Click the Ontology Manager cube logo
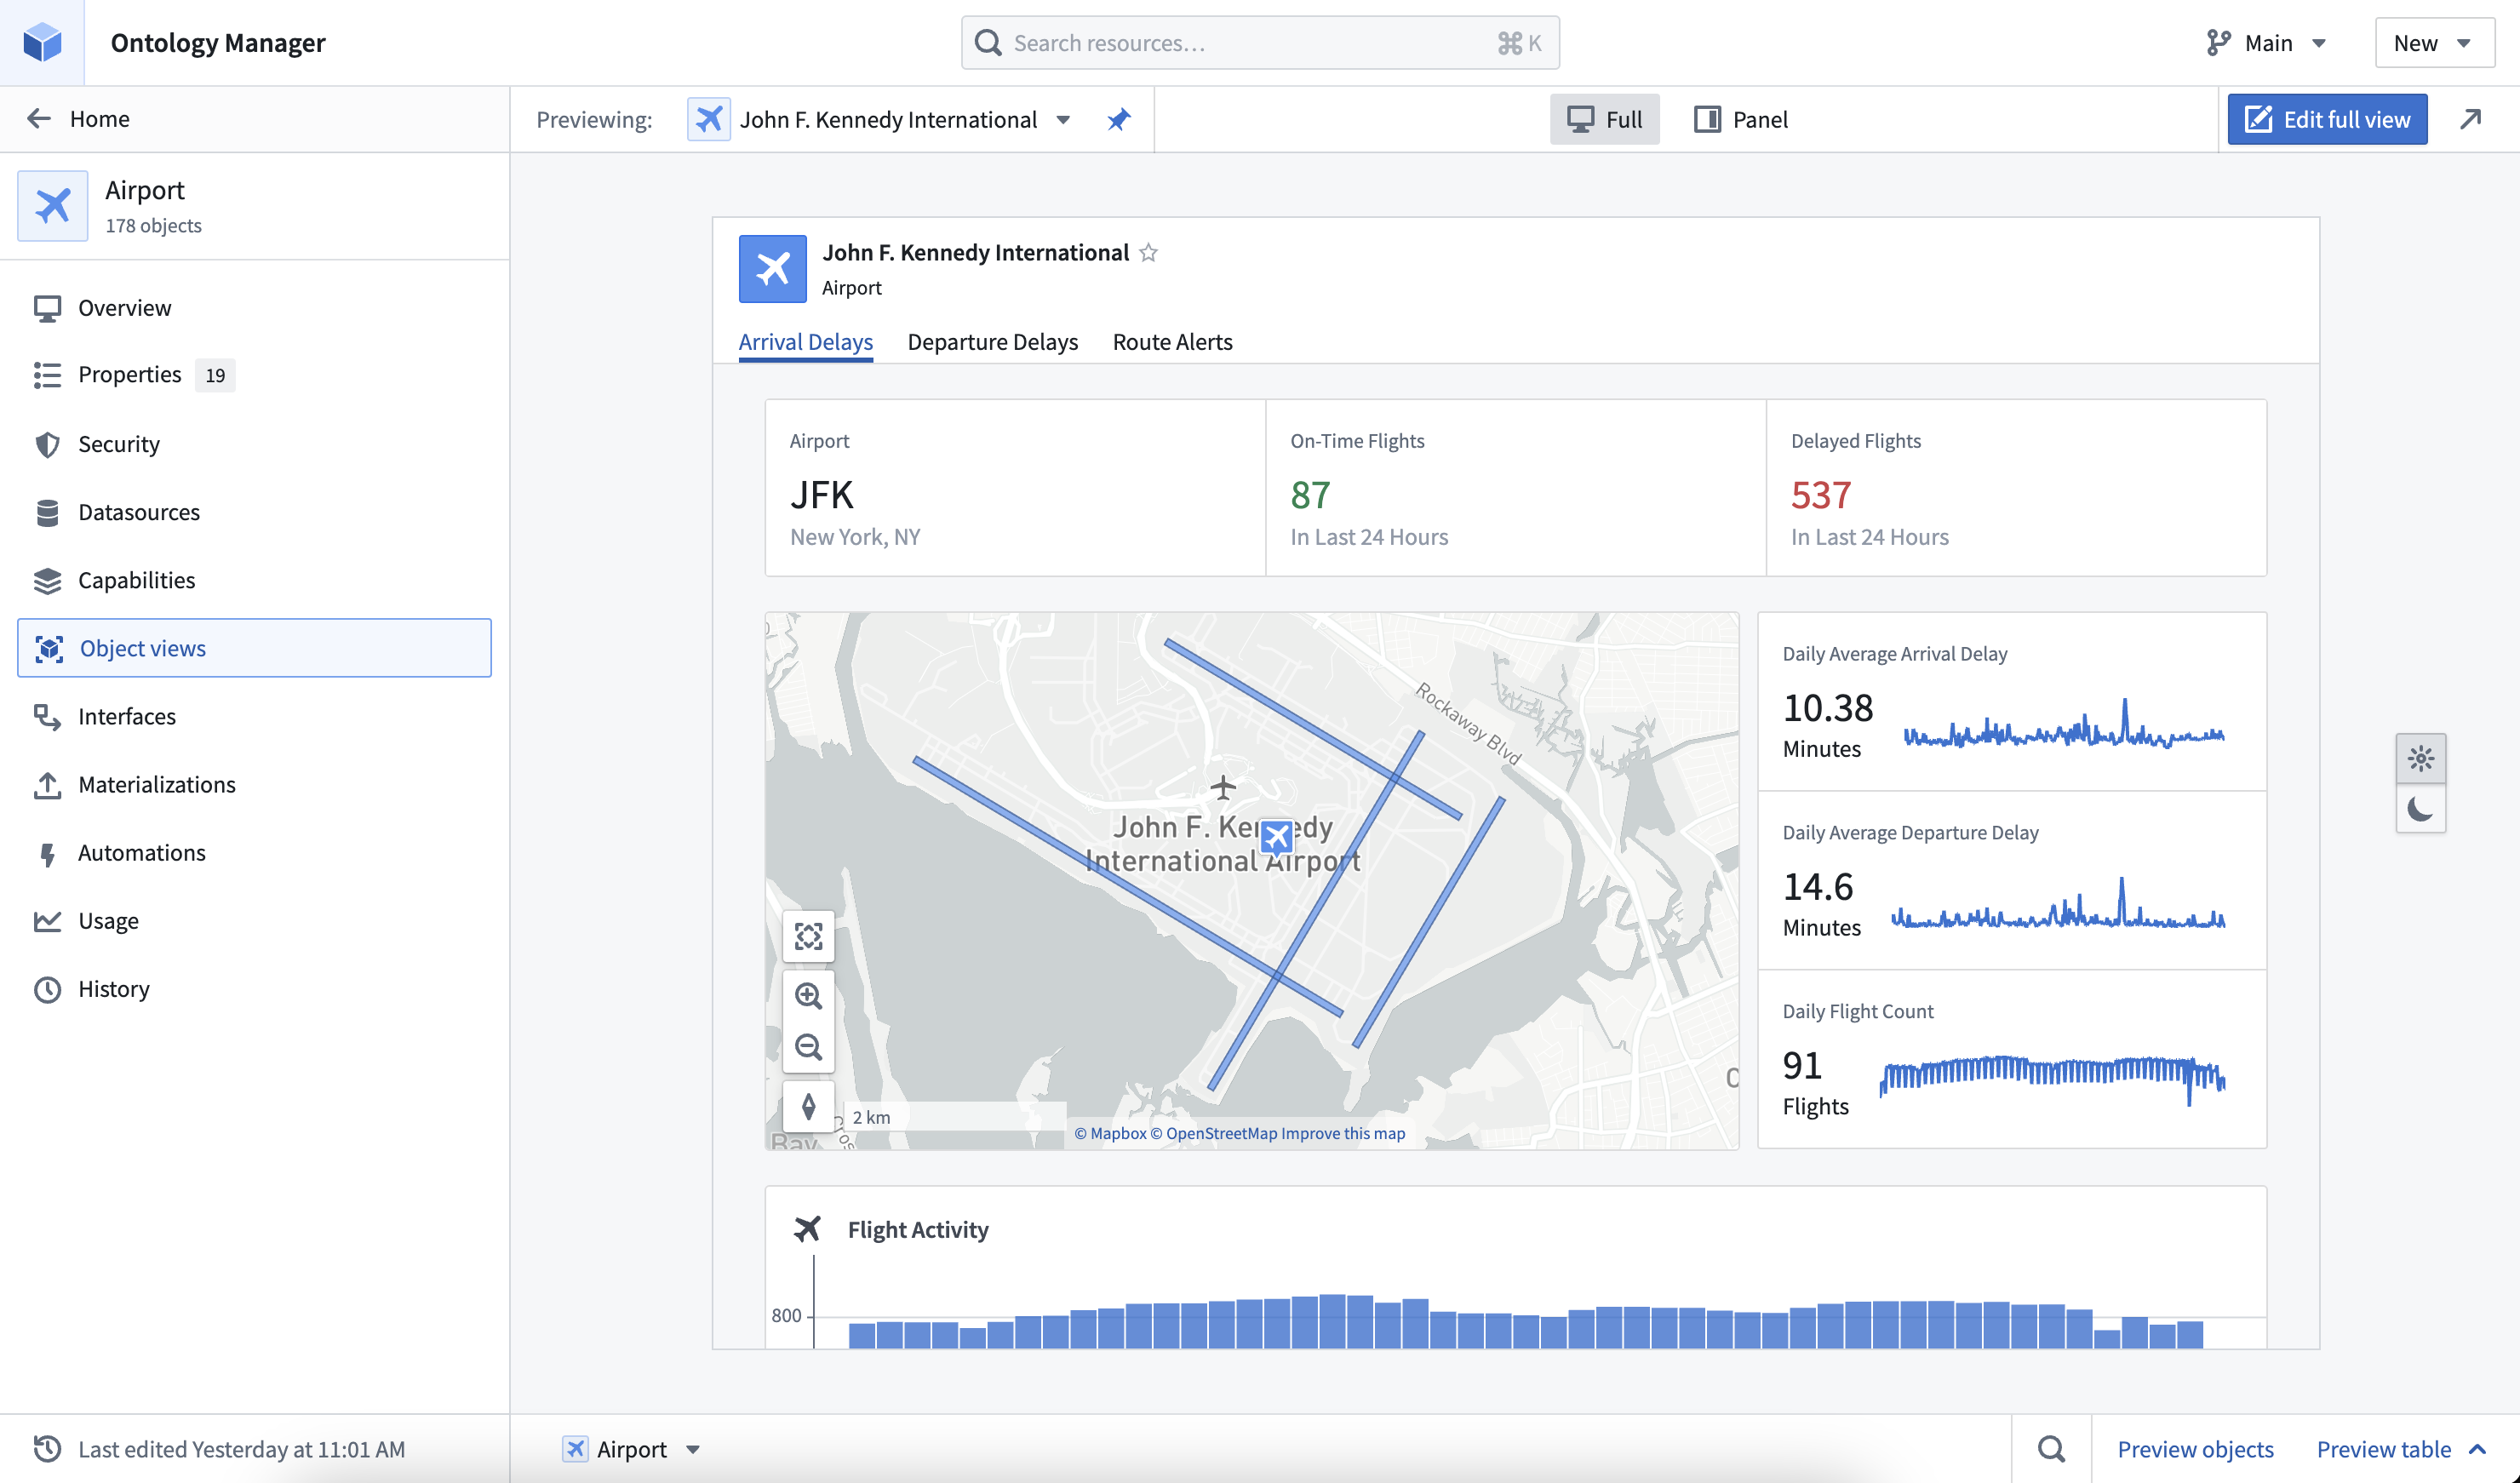2520x1483 pixels. (42, 42)
